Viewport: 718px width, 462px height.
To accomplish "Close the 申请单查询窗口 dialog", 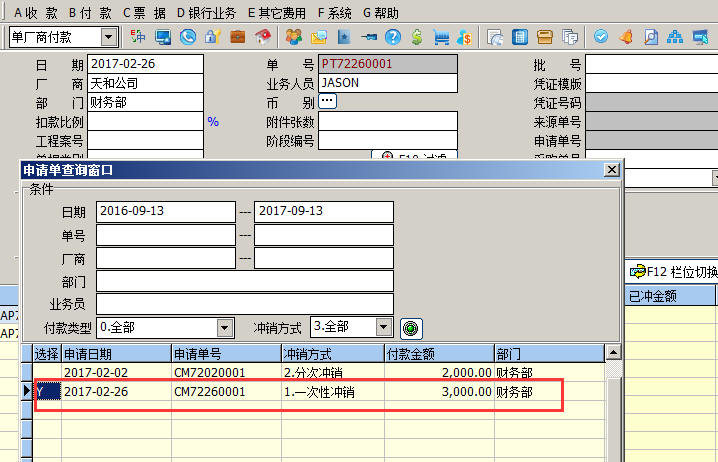I will (x=611, y=170).
